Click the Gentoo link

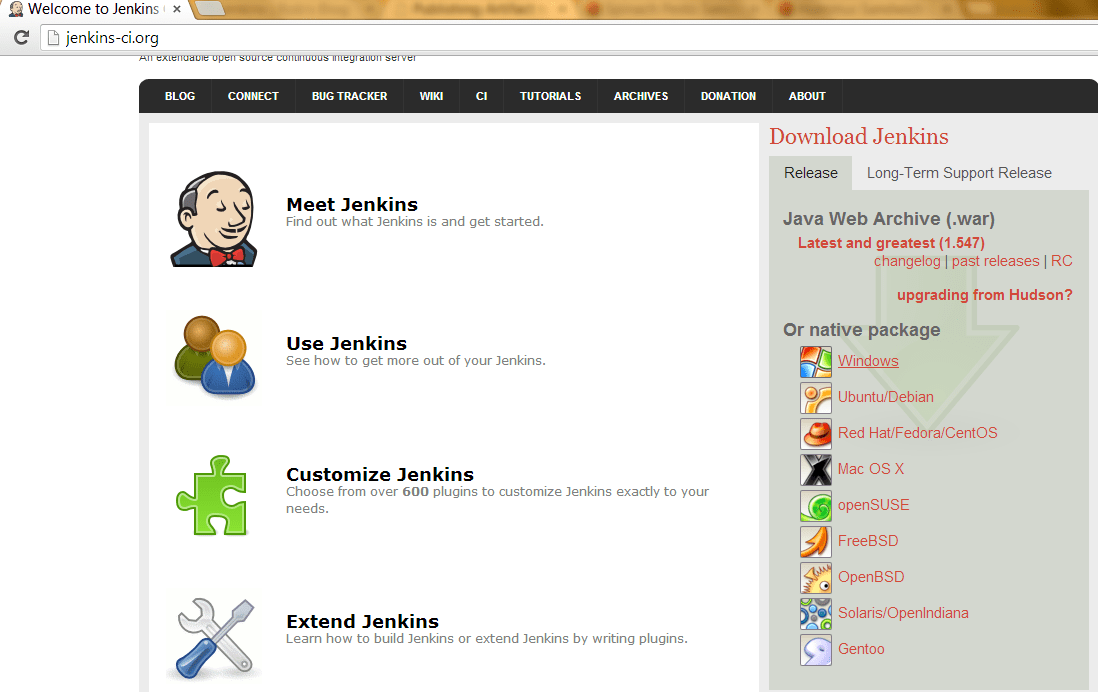861,649
